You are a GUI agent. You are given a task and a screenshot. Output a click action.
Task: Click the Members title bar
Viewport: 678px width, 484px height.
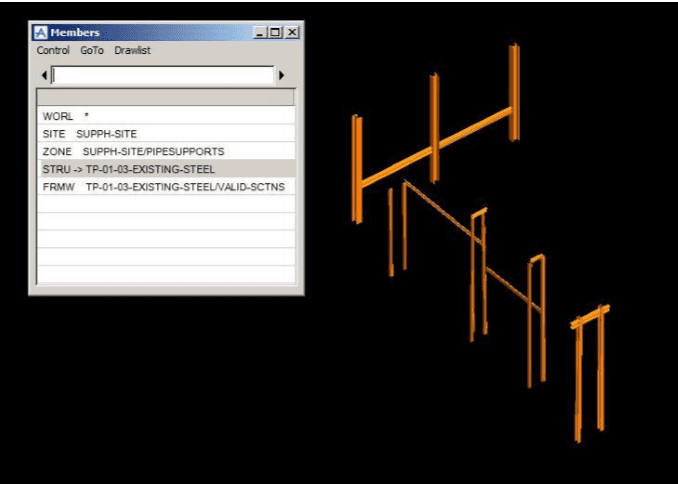166,32
